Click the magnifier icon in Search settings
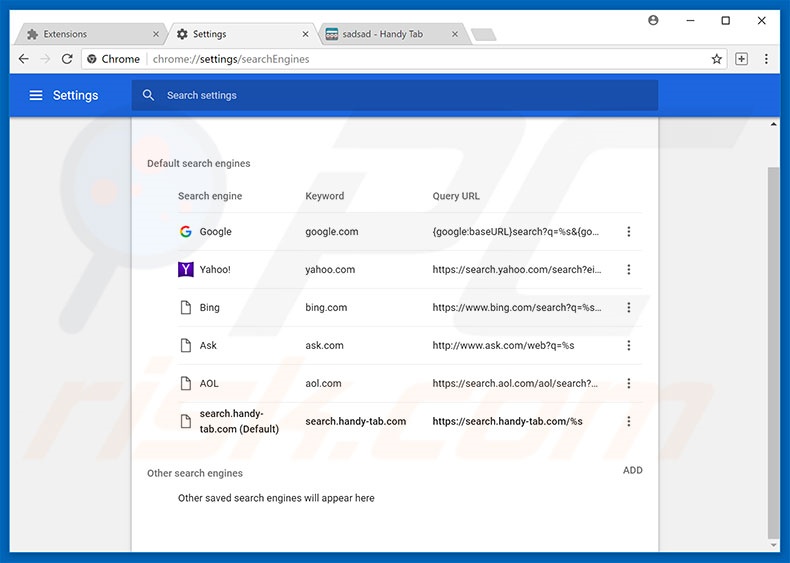The height and width of the screenshot is (563, 790). point(148,95)
